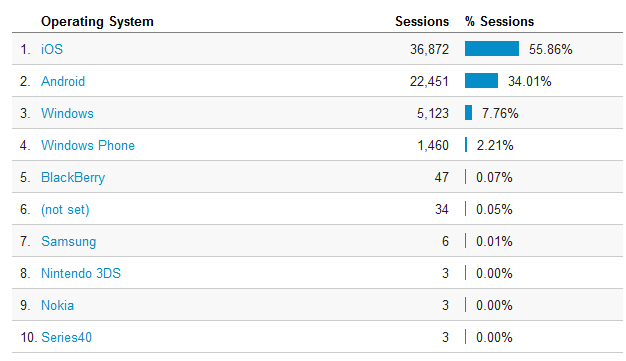This screenshot has height=361, width=626.
Task: Select the Samsung link
Action: tap(69, 241)
